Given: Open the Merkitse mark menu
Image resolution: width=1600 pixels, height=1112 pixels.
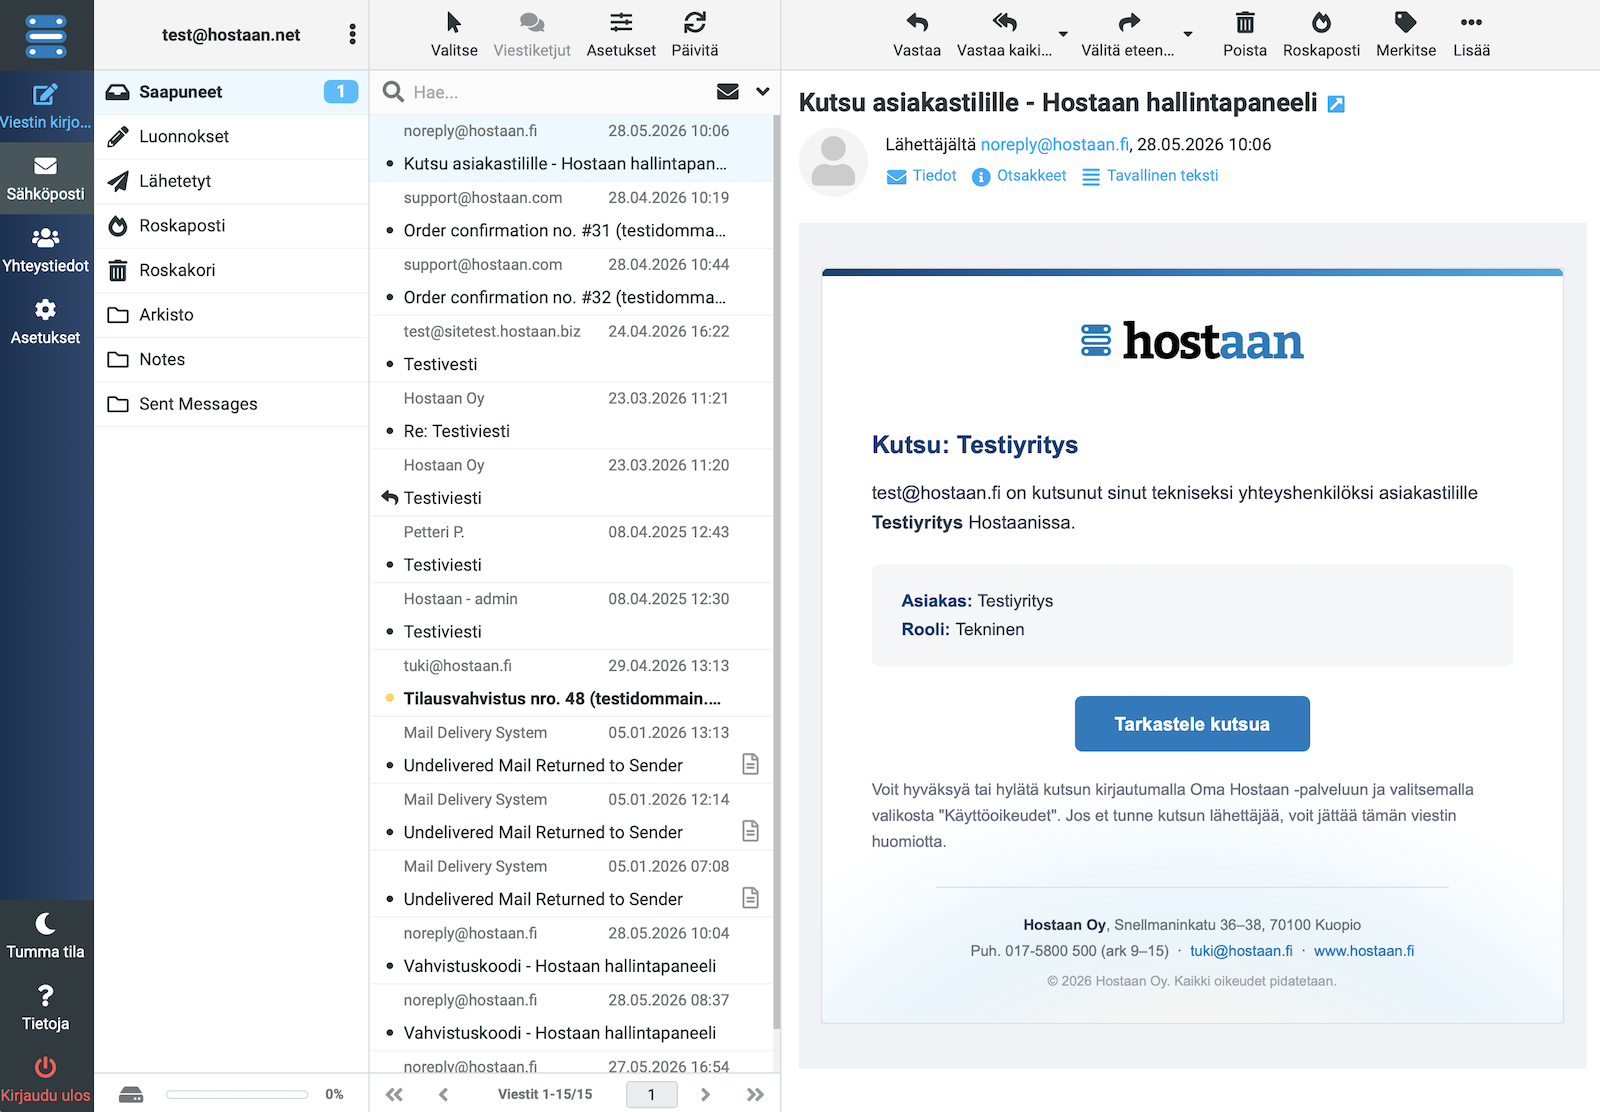Looking at the screenshot, I should 1406,35.
